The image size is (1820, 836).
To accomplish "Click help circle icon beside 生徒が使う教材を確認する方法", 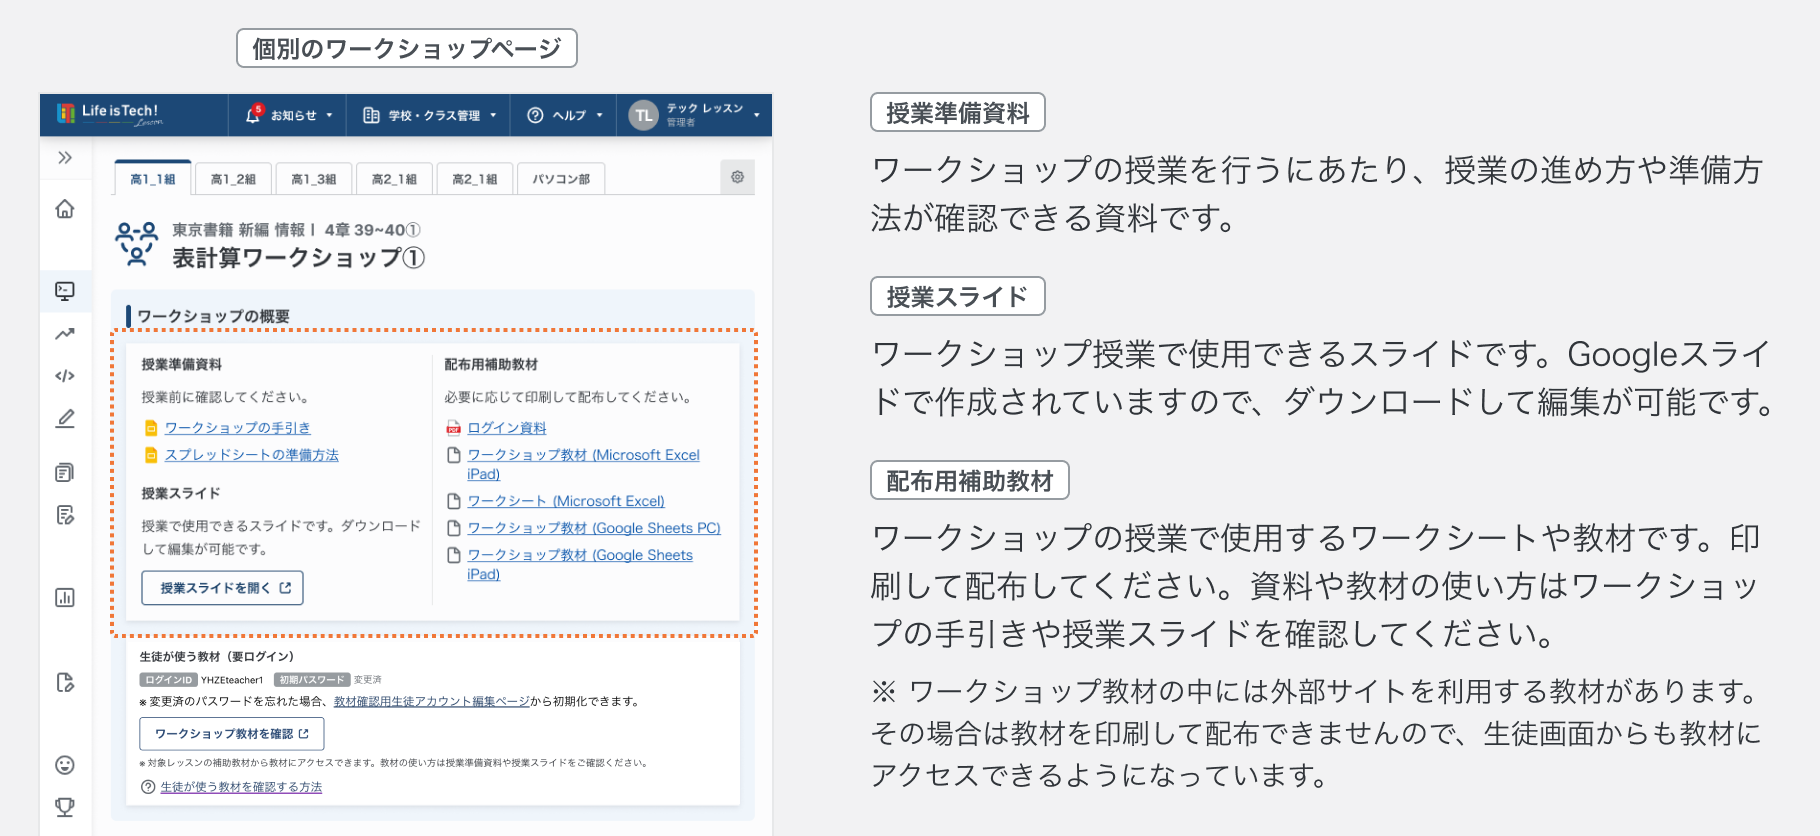I will pos(148,787).
